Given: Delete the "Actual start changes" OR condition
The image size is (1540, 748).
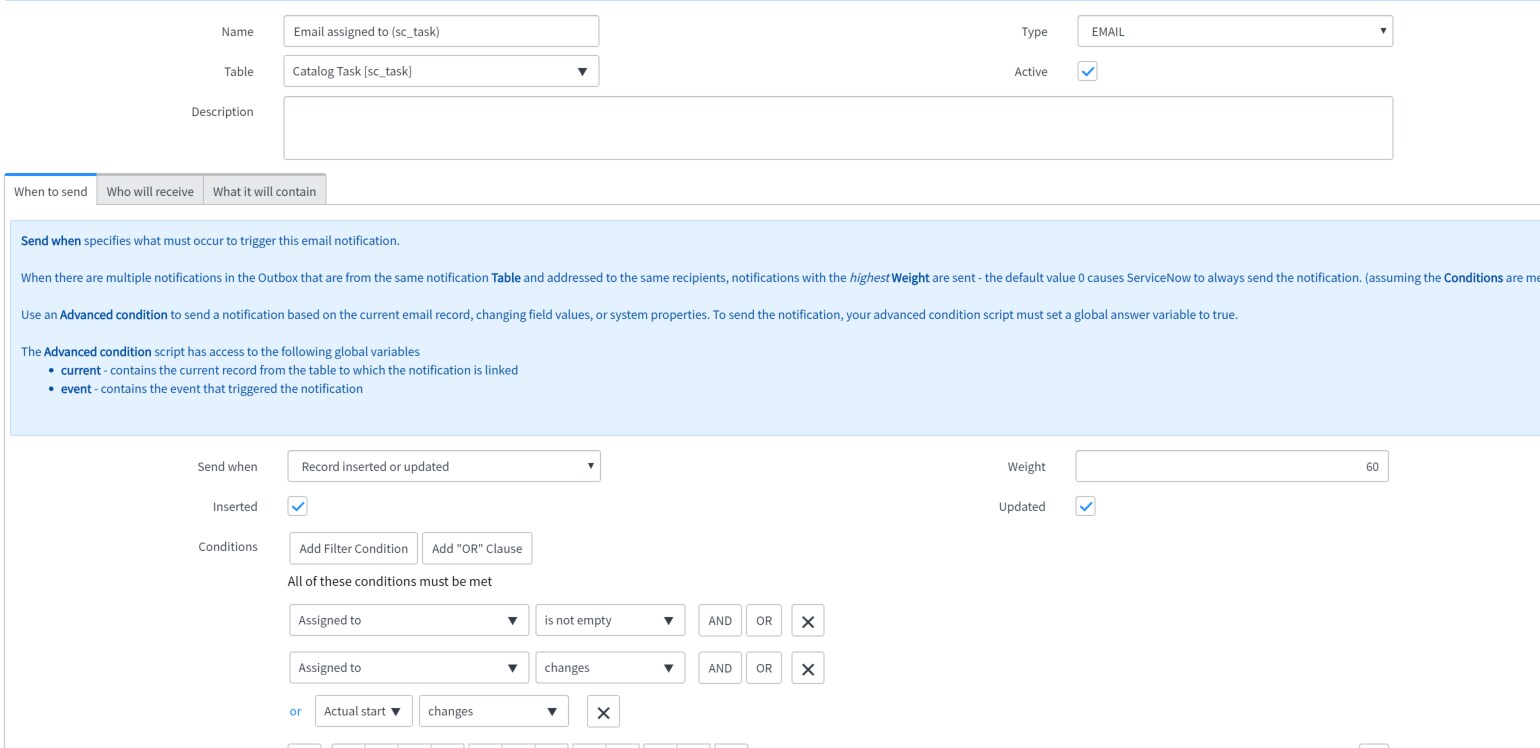Looking at the screenshot, I should pyautogui.click(x=603, y=712).
